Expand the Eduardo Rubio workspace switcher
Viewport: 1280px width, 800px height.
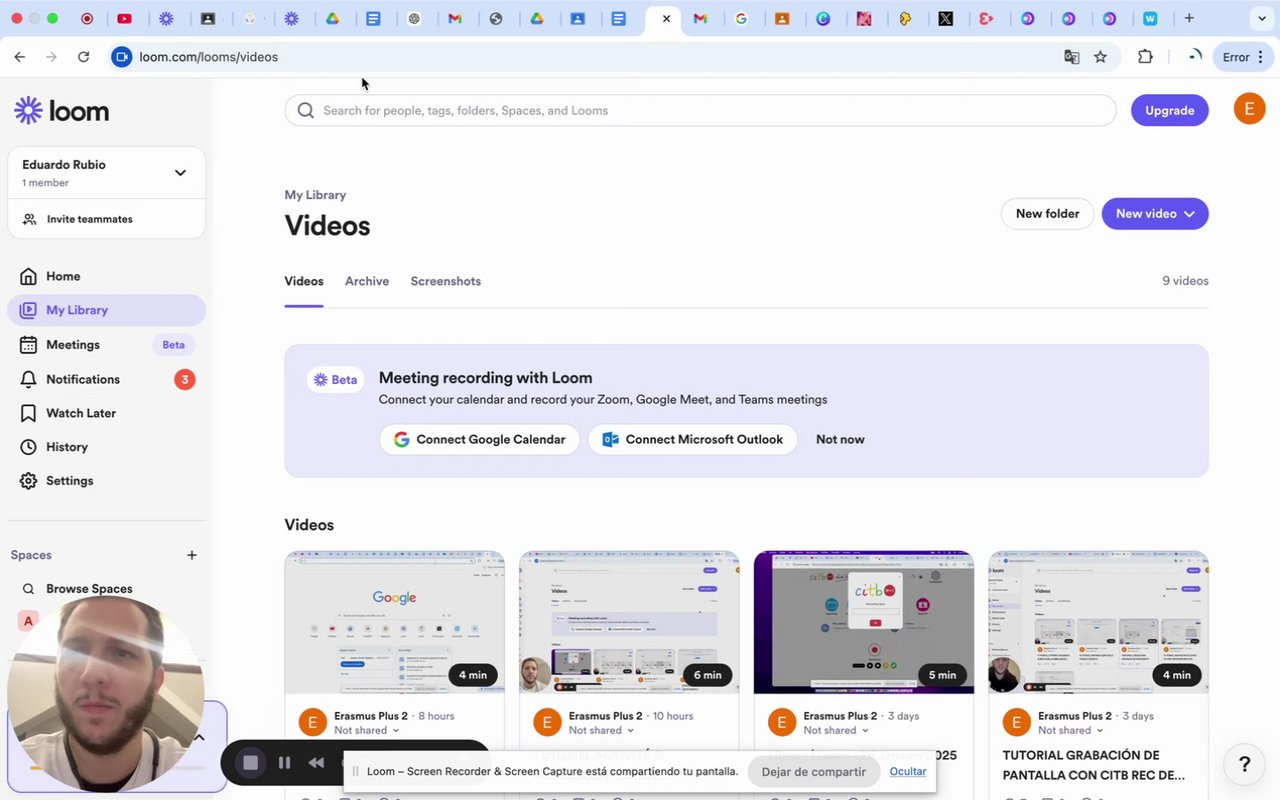click(106, 172)
